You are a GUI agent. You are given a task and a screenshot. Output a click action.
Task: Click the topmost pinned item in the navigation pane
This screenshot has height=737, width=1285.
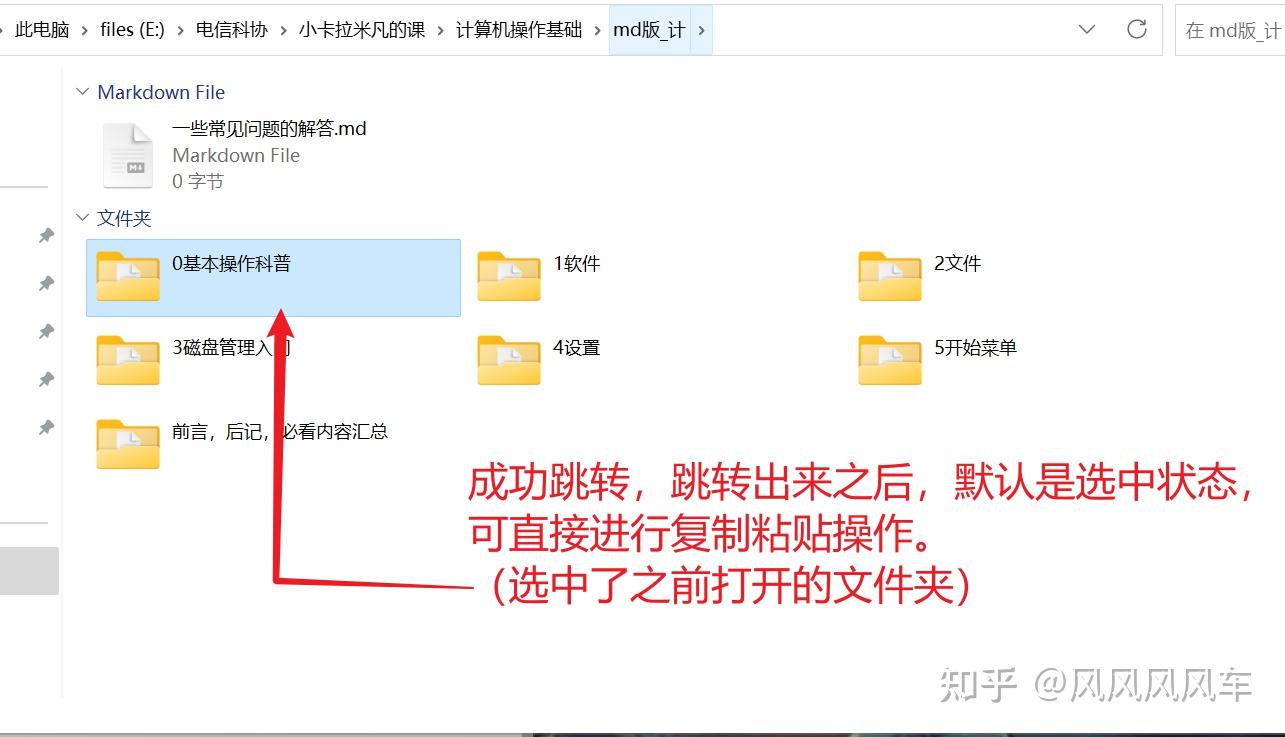(46, 235)
